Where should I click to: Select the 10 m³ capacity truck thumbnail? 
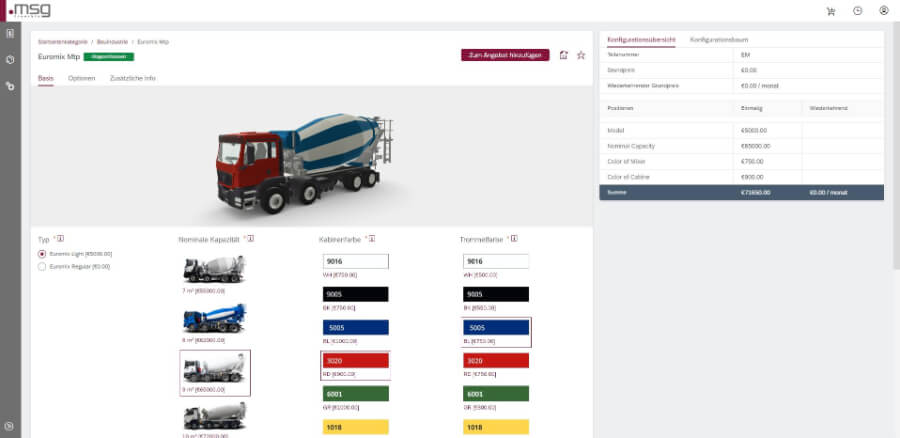tap(215, 416)
